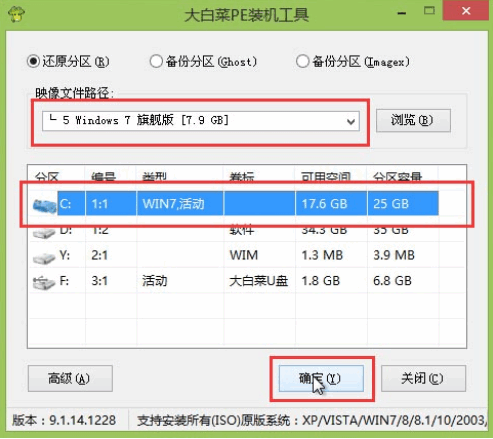Click the 高级 (A) advanced button
493x439 pixels.
click(70, 378)
